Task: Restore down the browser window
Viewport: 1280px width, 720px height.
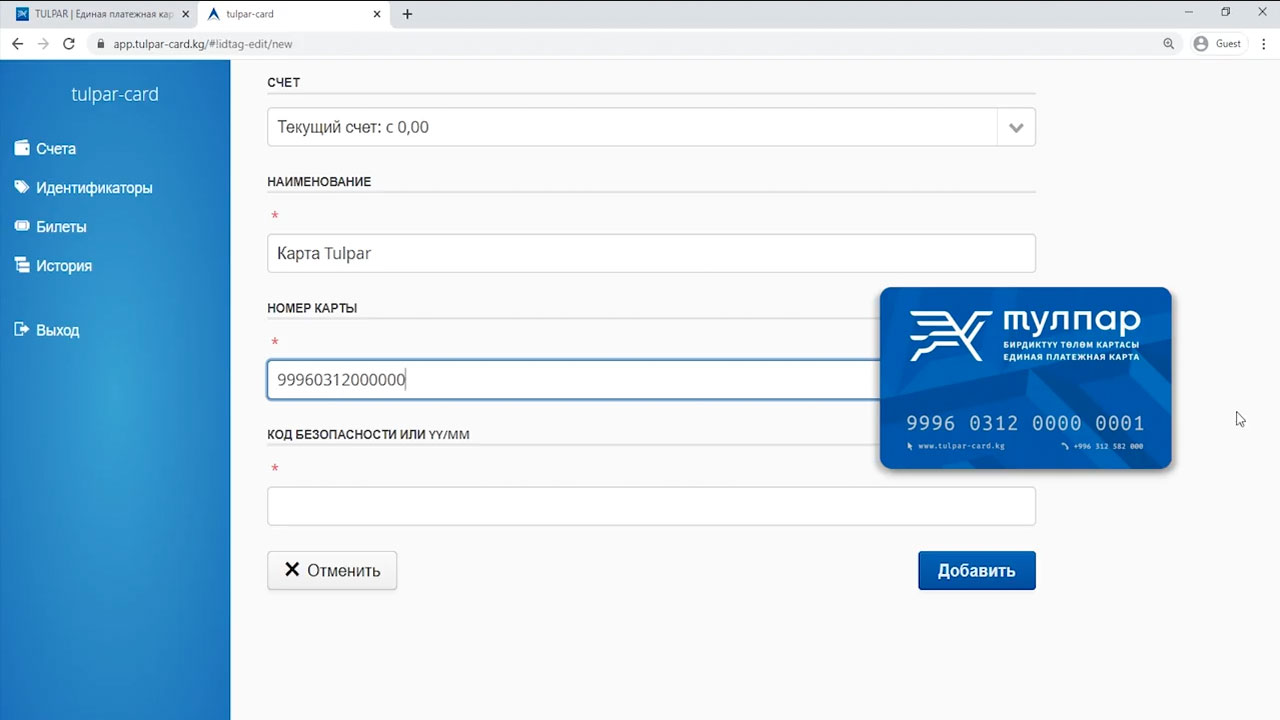Action: (x=1225, y=13)
